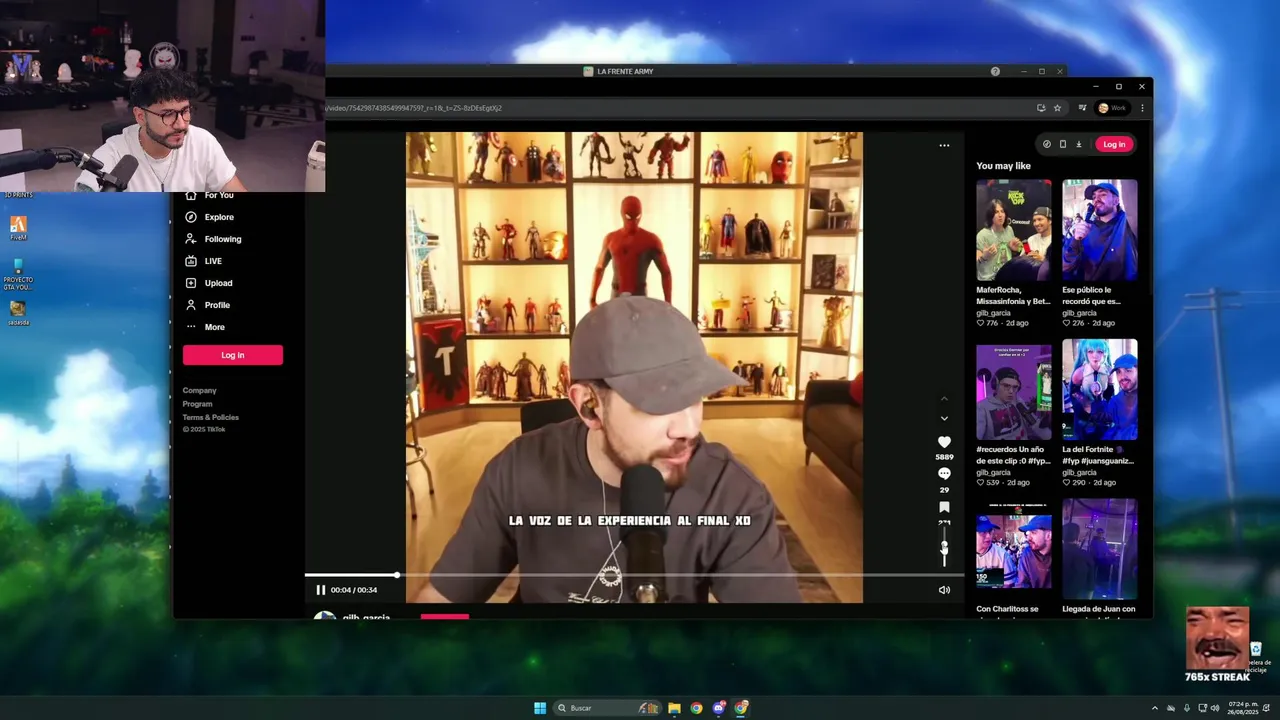
Task: Like the video with the heart icon
Action: tap(944, 442)
